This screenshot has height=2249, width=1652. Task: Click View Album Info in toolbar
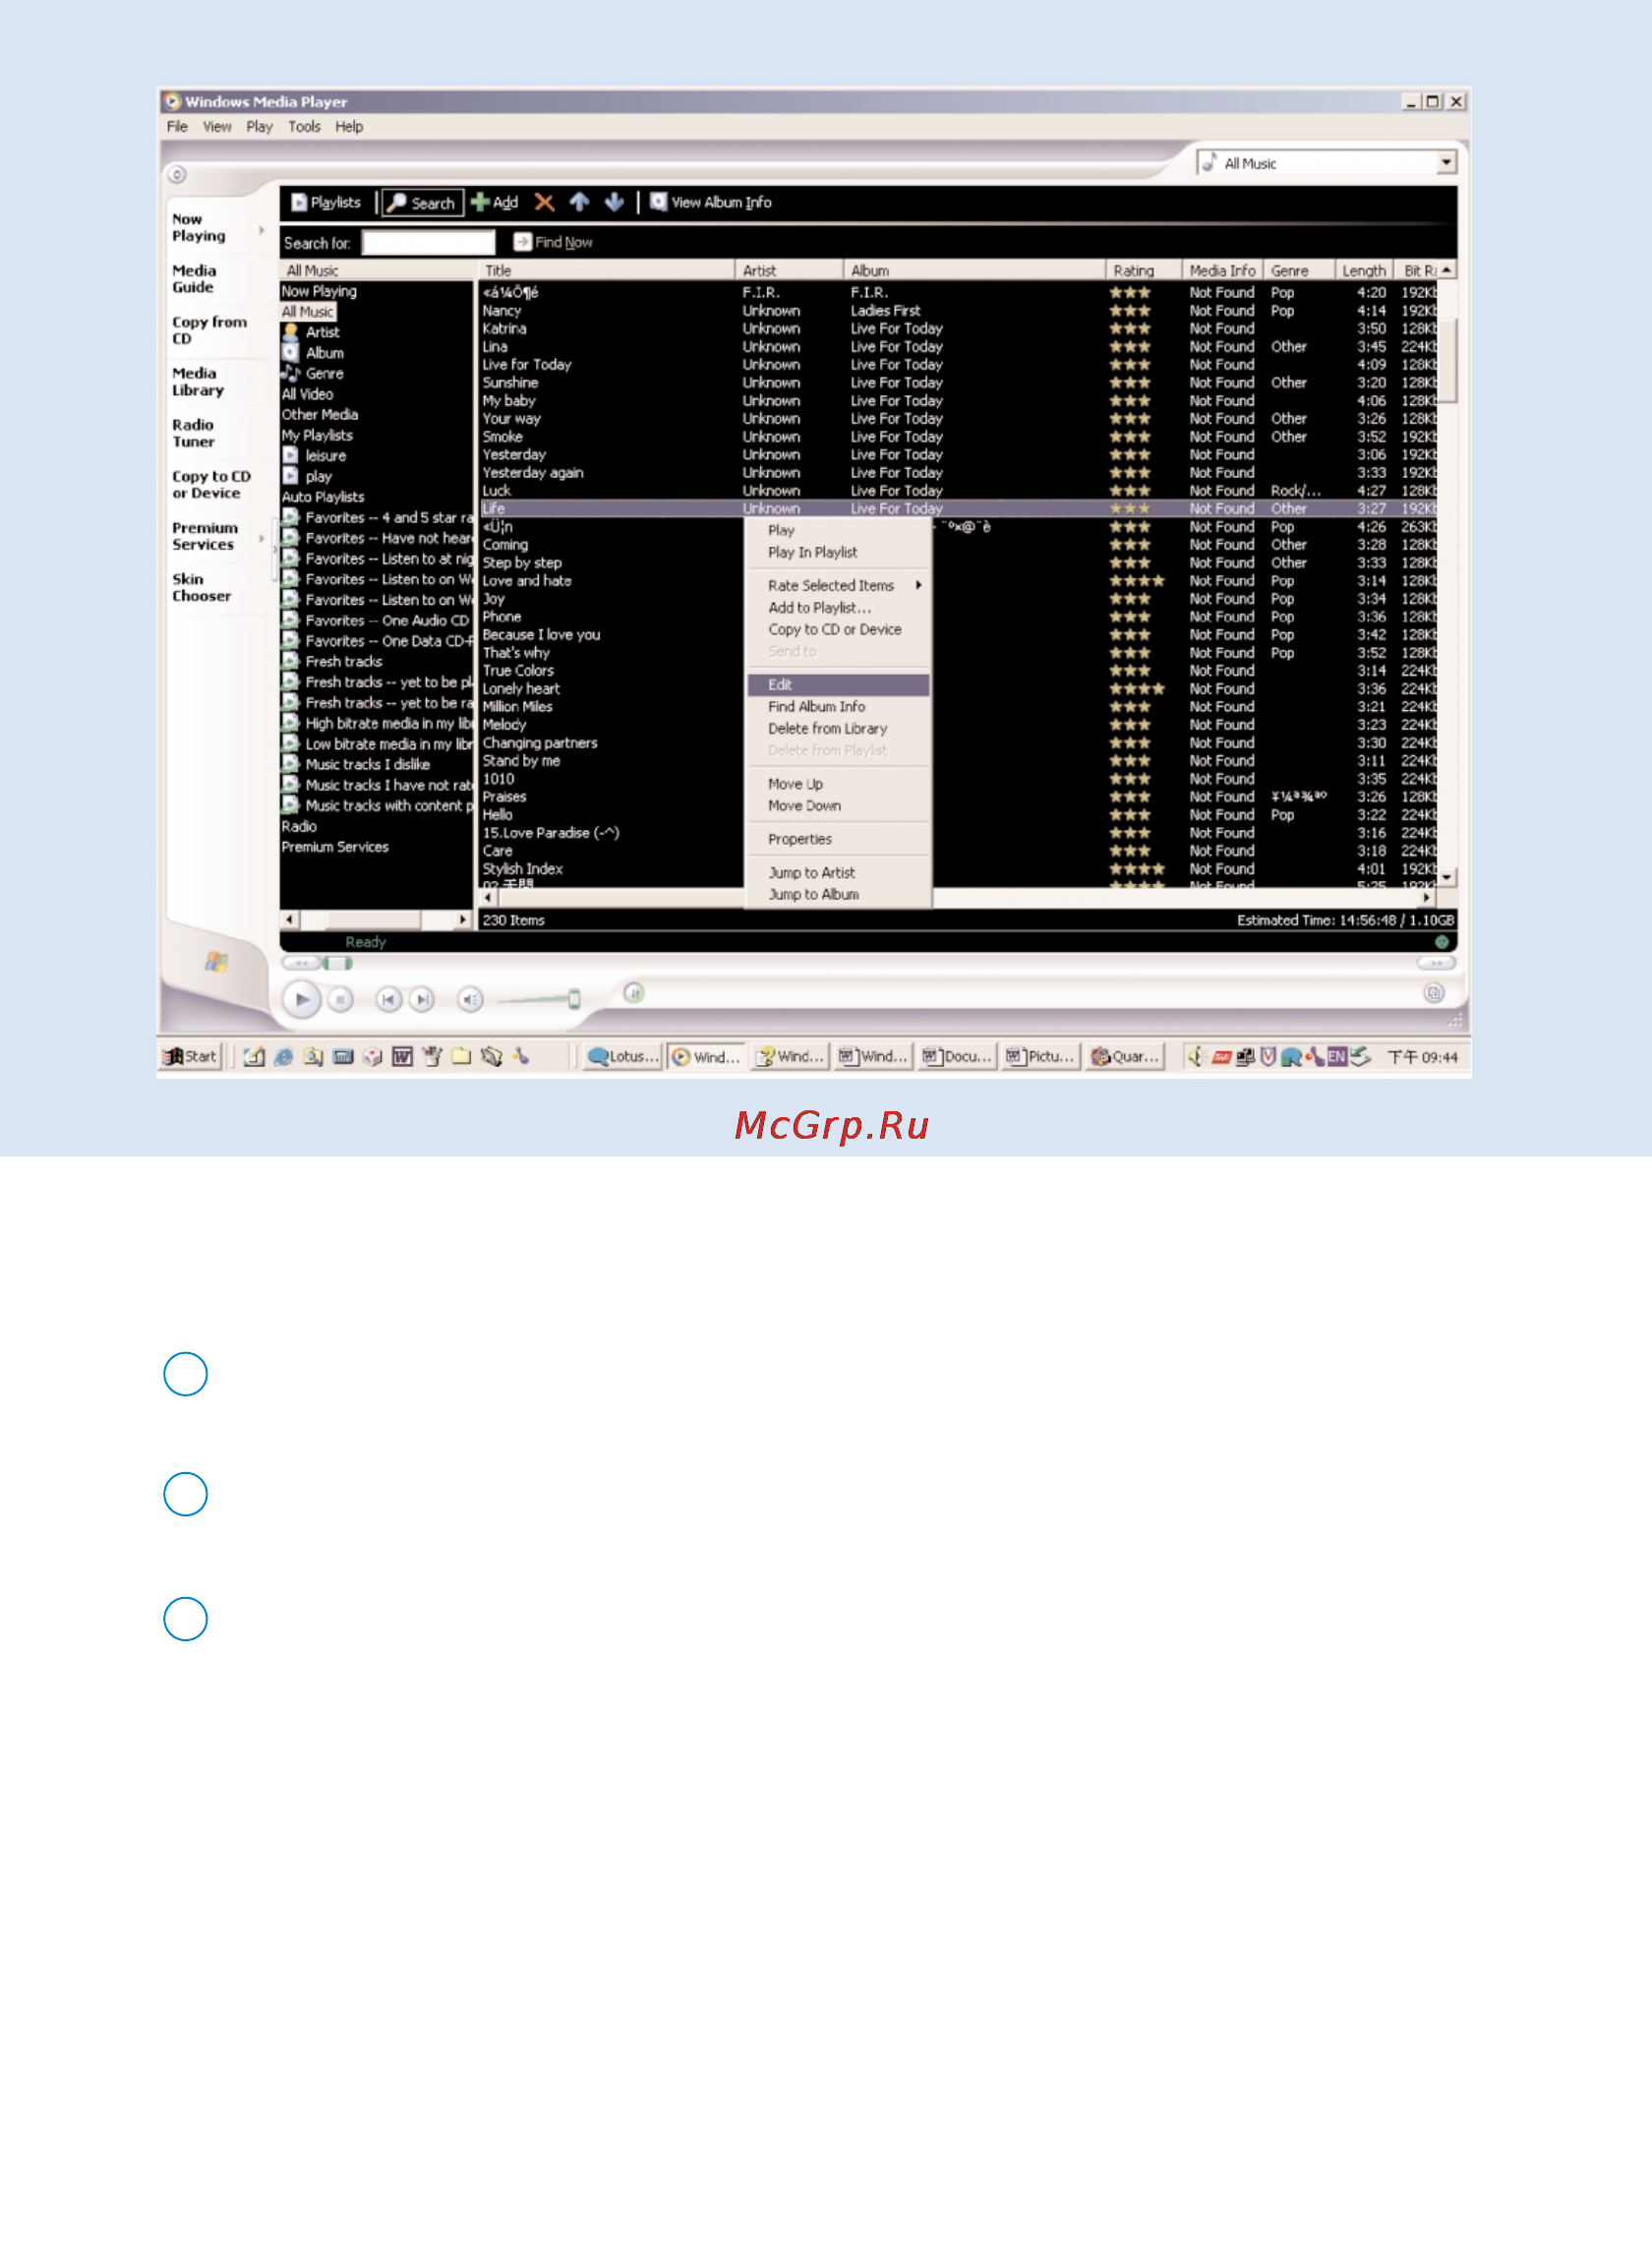tap(710, 202)
